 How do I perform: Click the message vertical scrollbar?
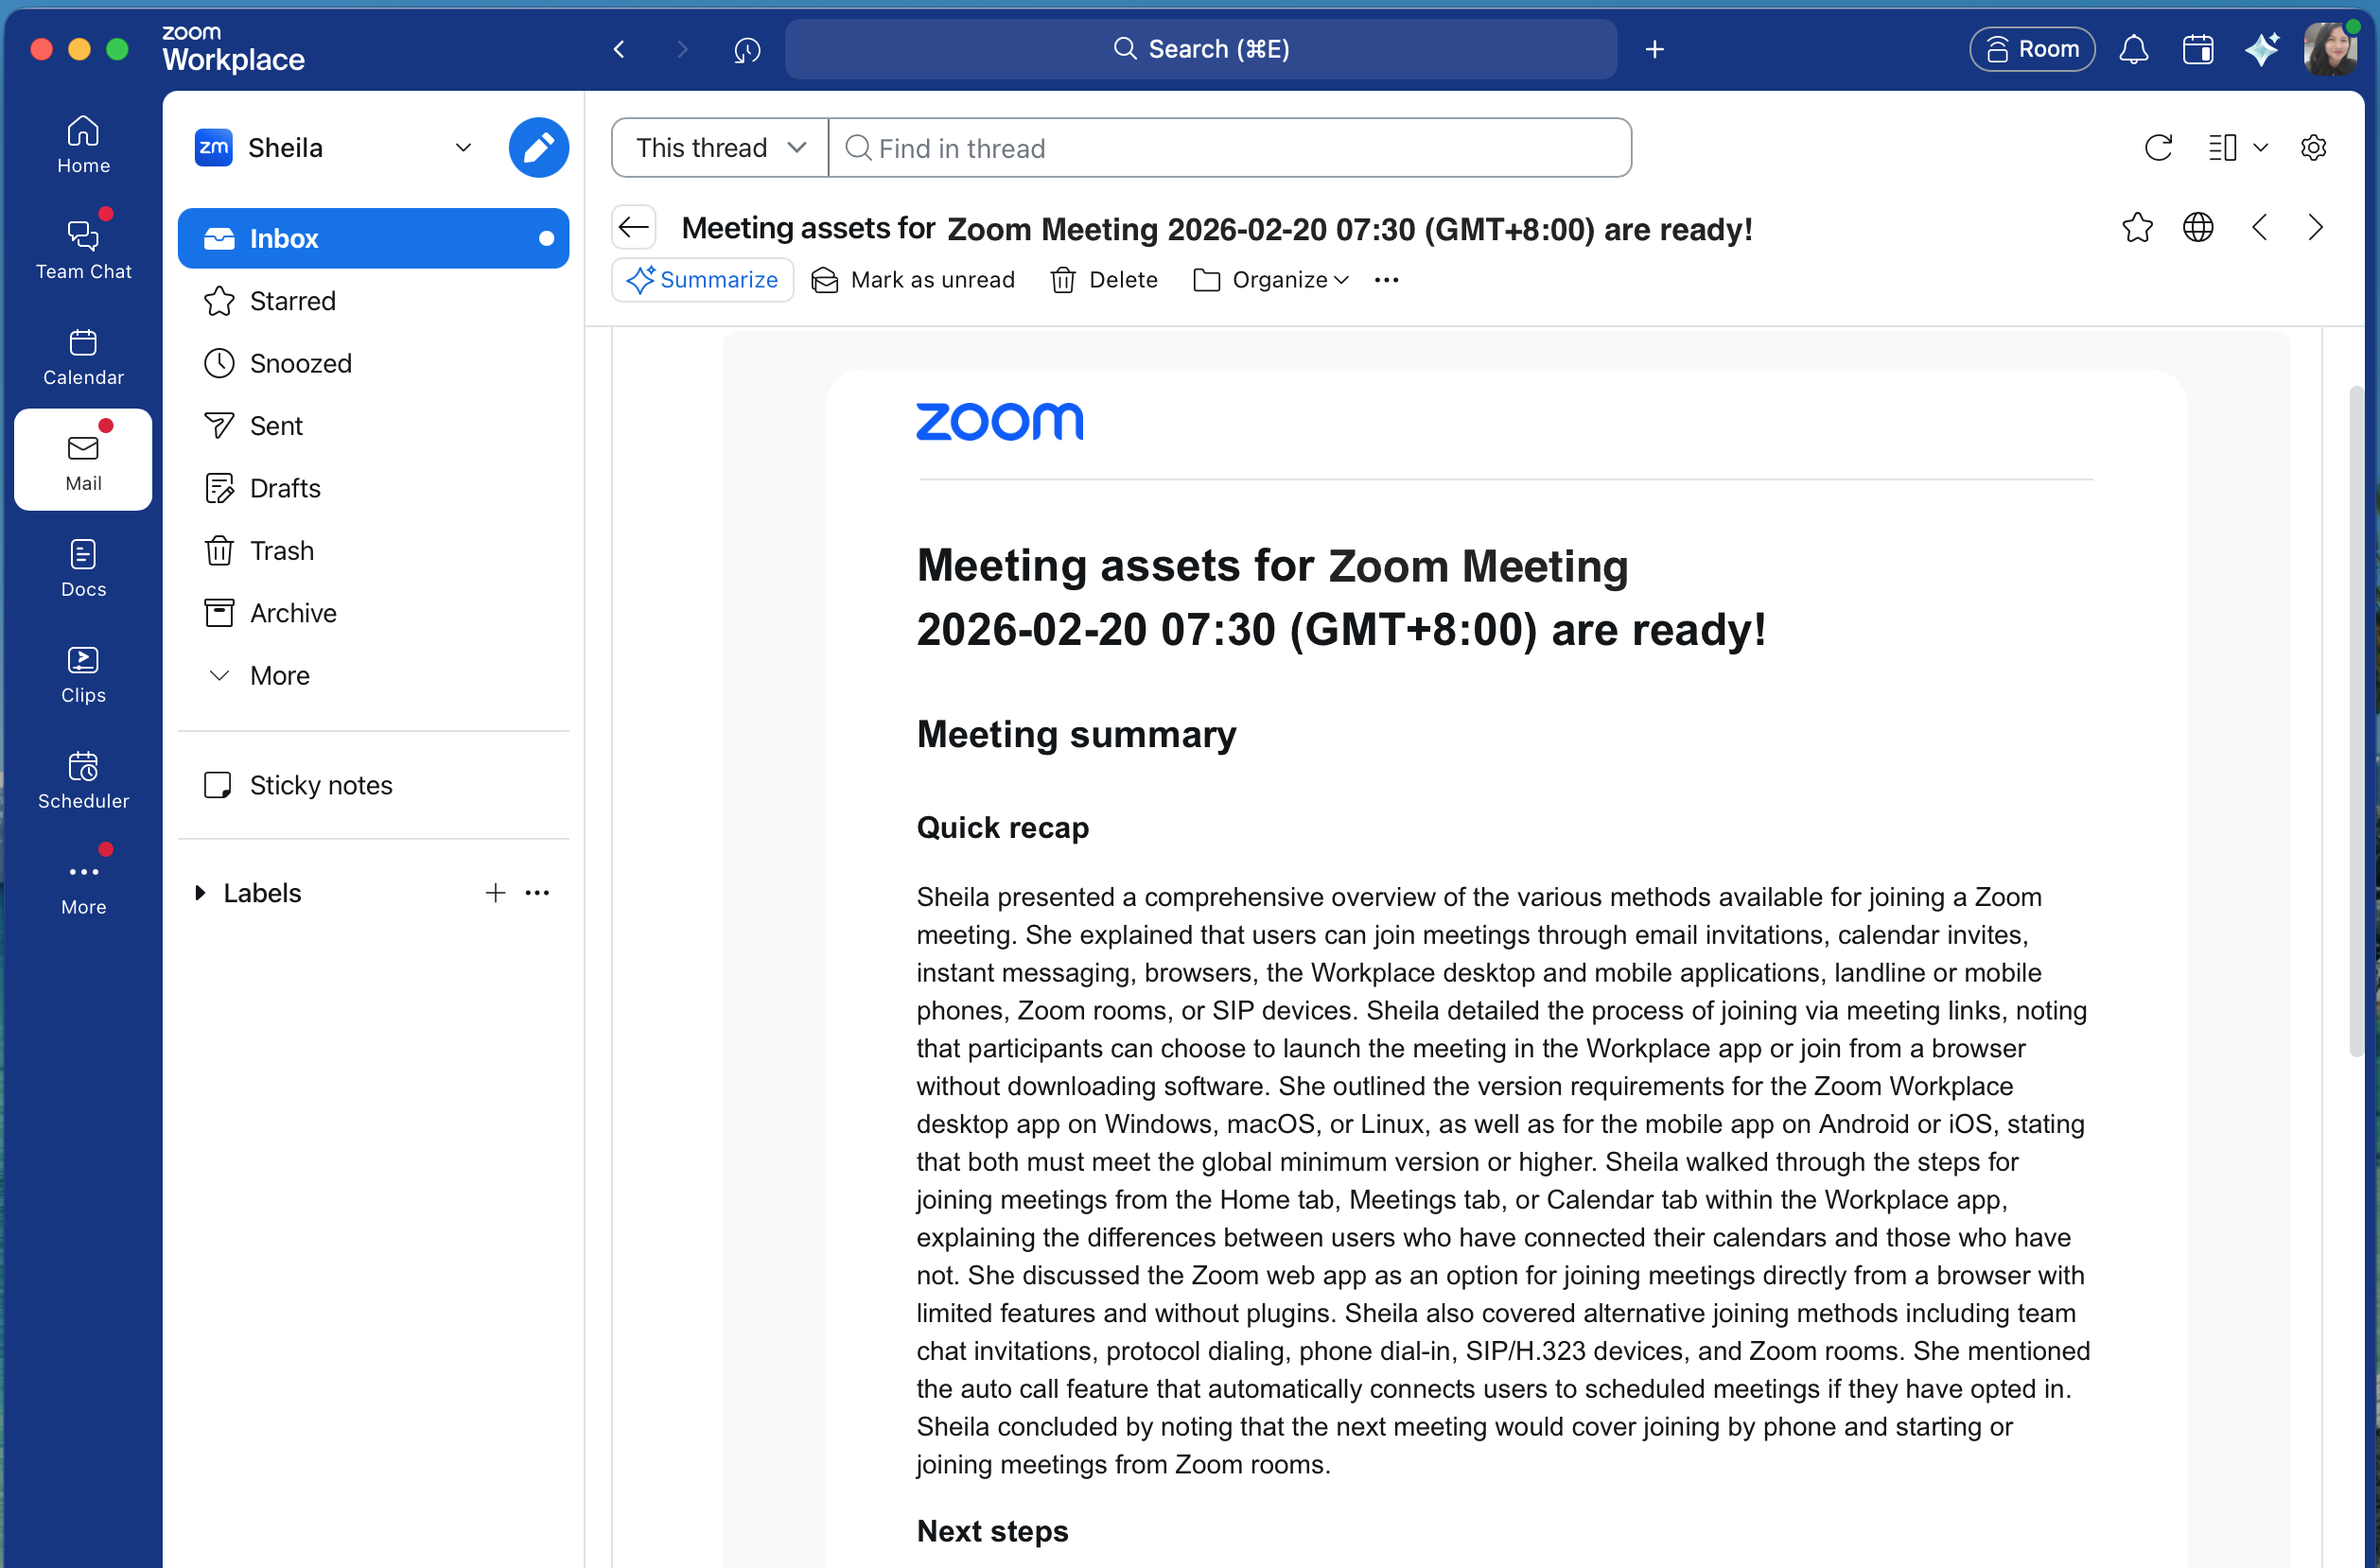[x=2355, y=720]
